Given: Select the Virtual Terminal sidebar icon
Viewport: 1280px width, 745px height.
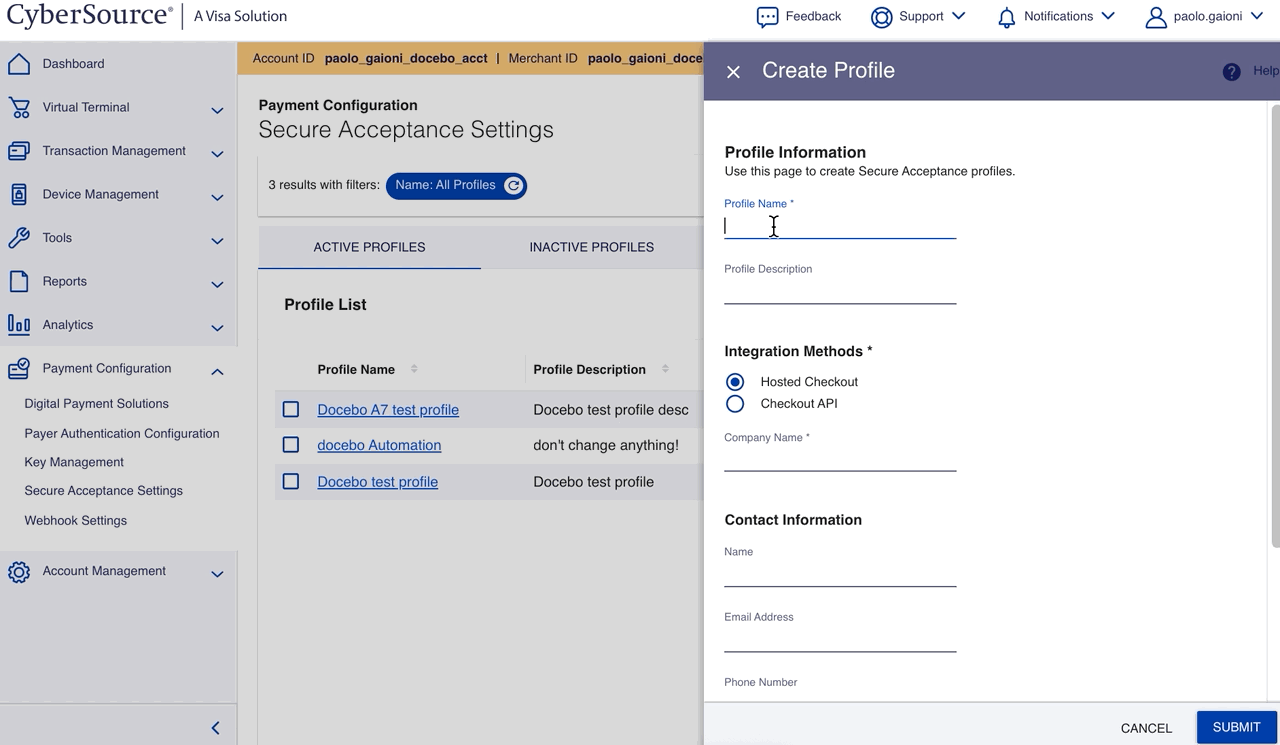Looking at the screenshot, I should point(20,107).
